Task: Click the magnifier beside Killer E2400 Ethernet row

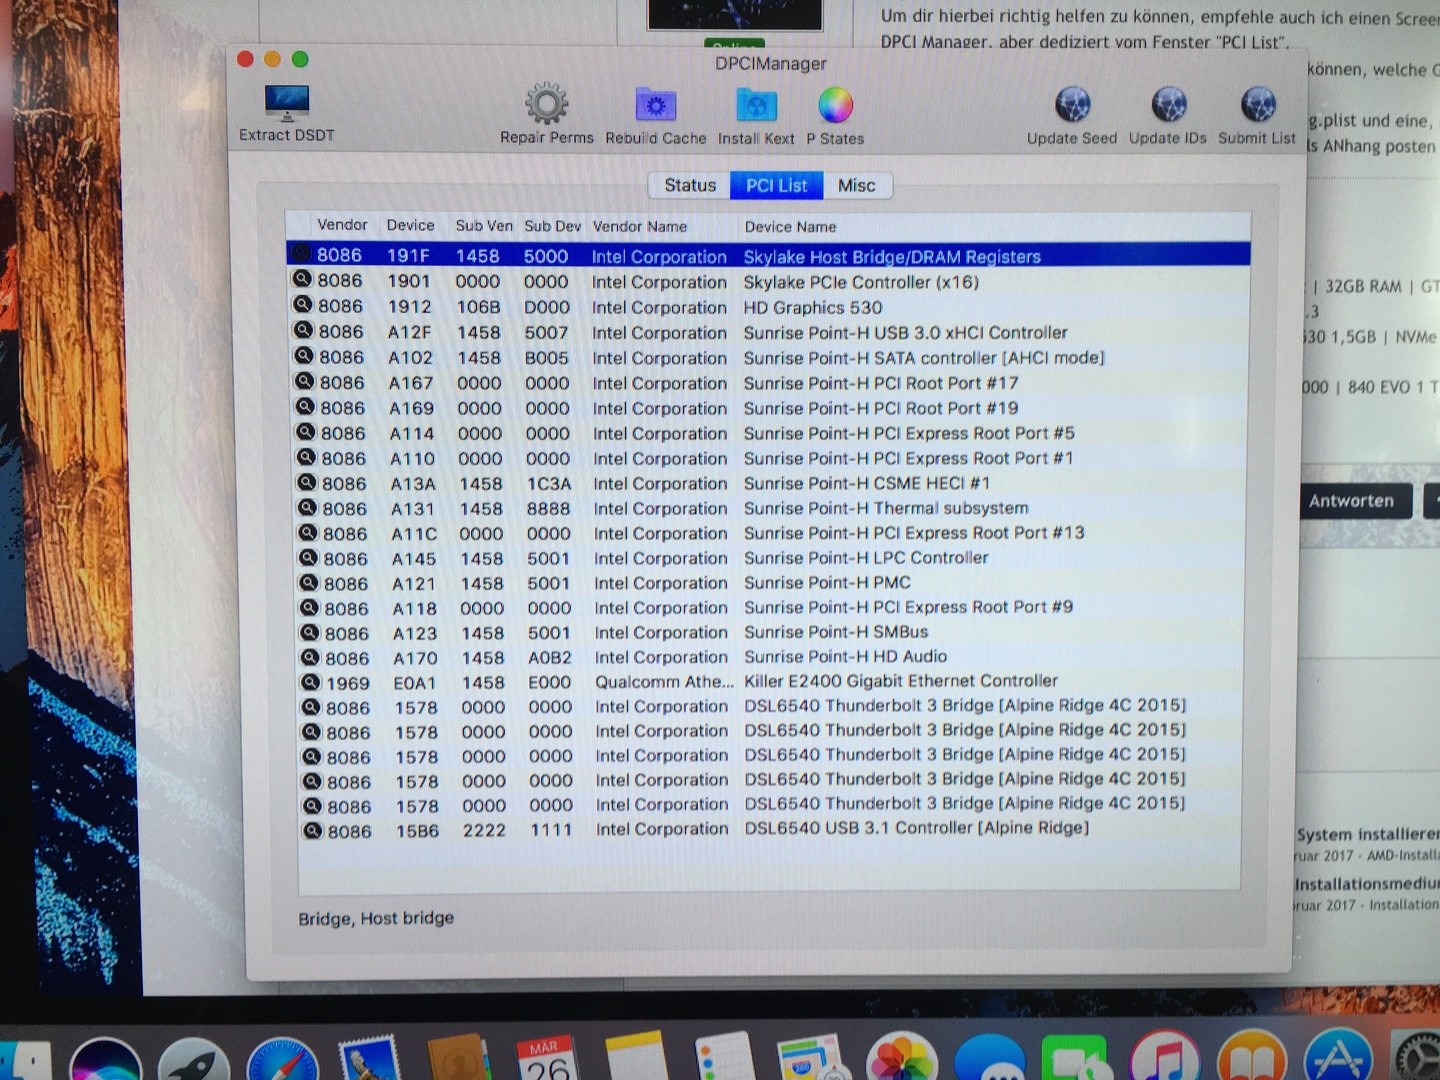Action: [311, 682]
